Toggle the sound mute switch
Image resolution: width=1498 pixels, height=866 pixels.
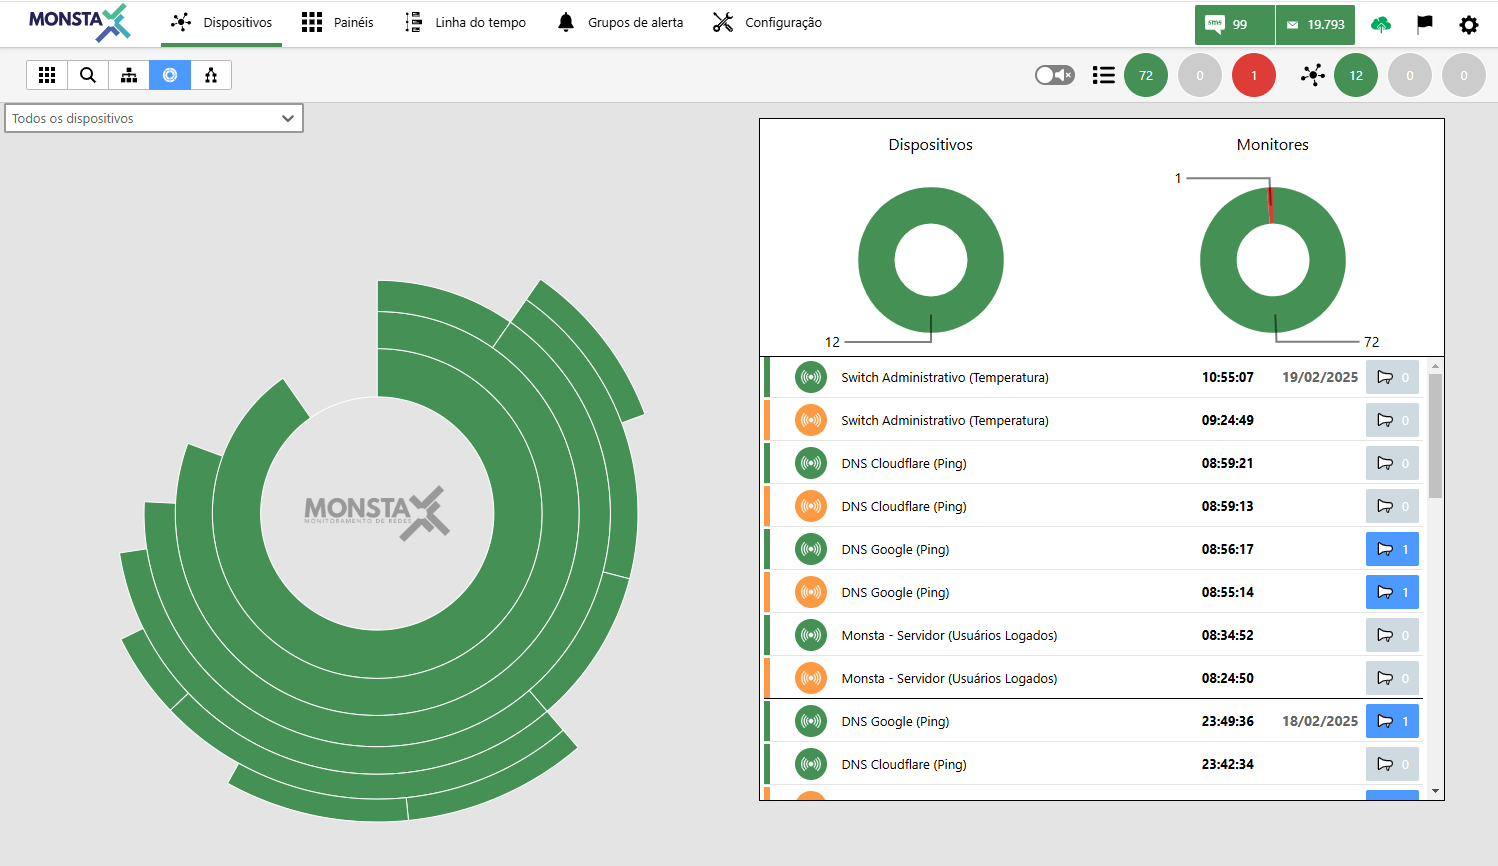coord(1054,75)
